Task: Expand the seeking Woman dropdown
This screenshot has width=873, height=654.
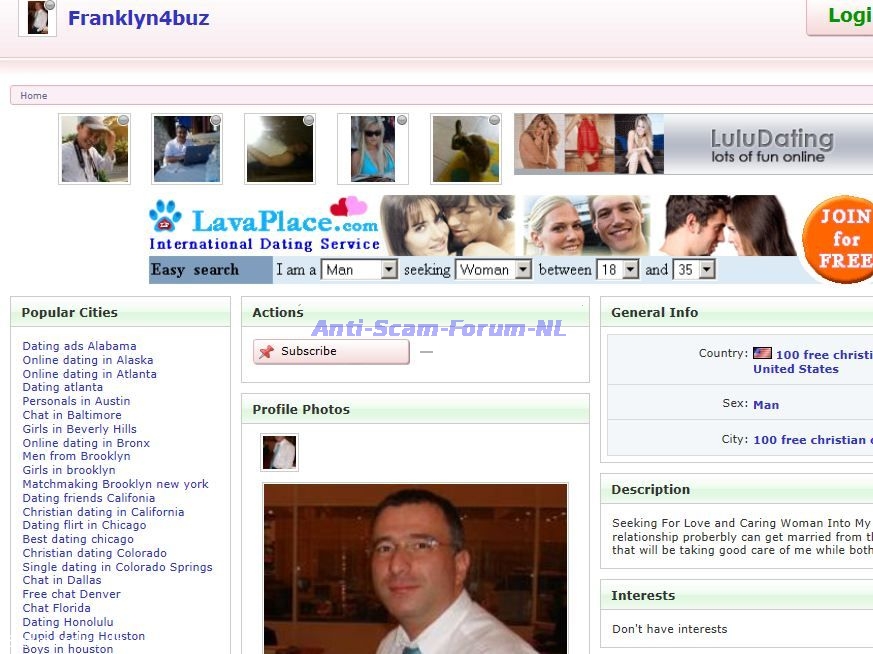Action: pos(493,270)
